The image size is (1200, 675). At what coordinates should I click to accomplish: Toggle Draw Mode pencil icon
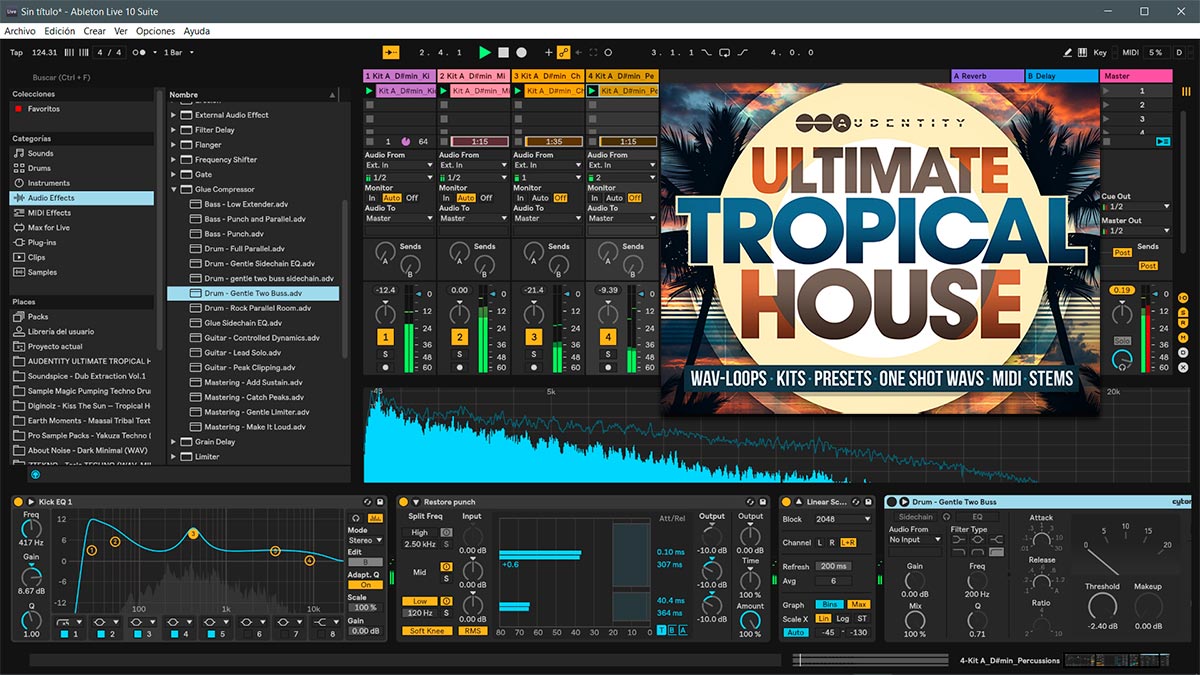click(1068, 52)
